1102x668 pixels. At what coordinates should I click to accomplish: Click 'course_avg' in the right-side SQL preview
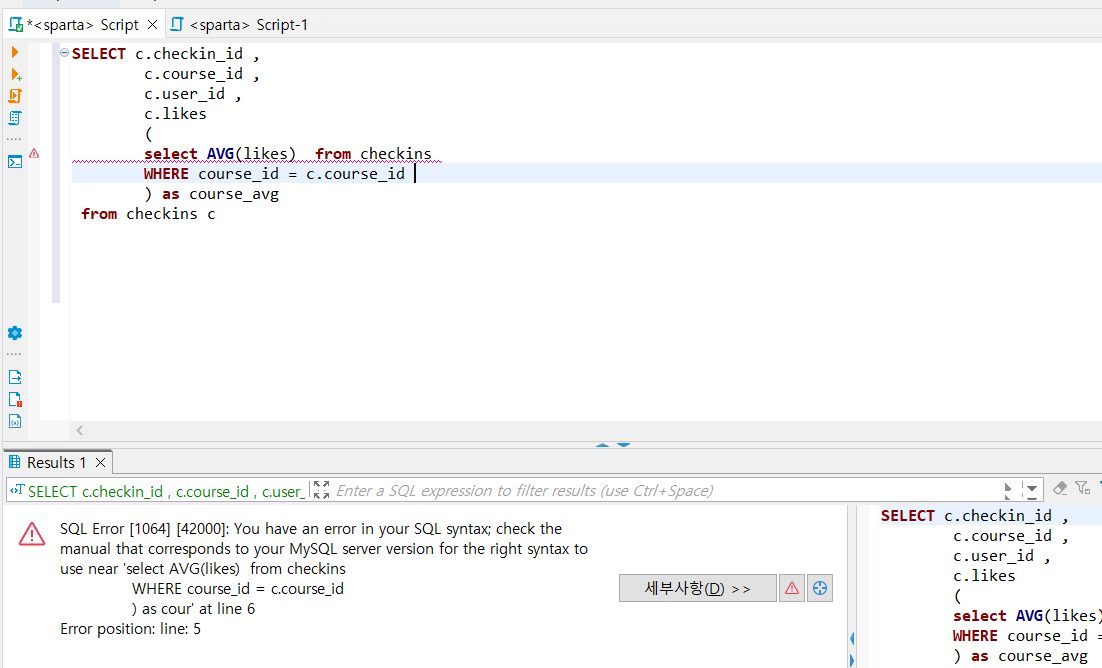pyautogui.click(x=1043, y=656)
